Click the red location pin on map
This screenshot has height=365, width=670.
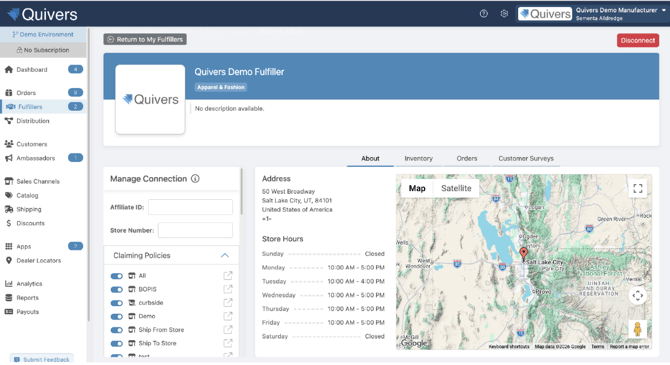pyautogui.click(x=523, y=253)
